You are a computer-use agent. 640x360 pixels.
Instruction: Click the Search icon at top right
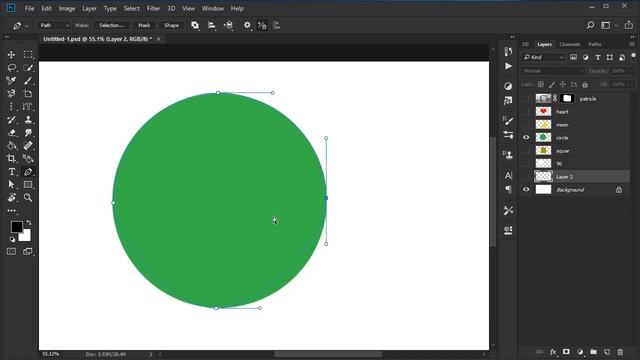coord(590,25)
